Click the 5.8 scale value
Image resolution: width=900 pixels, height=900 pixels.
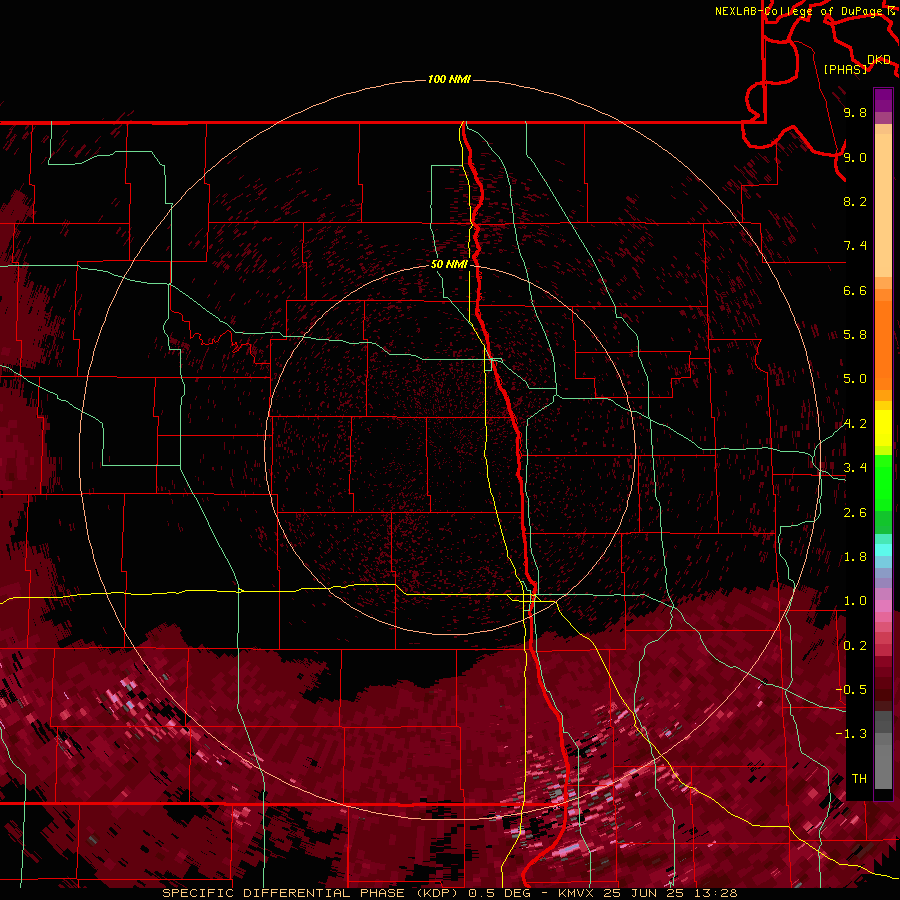point(855,335)
